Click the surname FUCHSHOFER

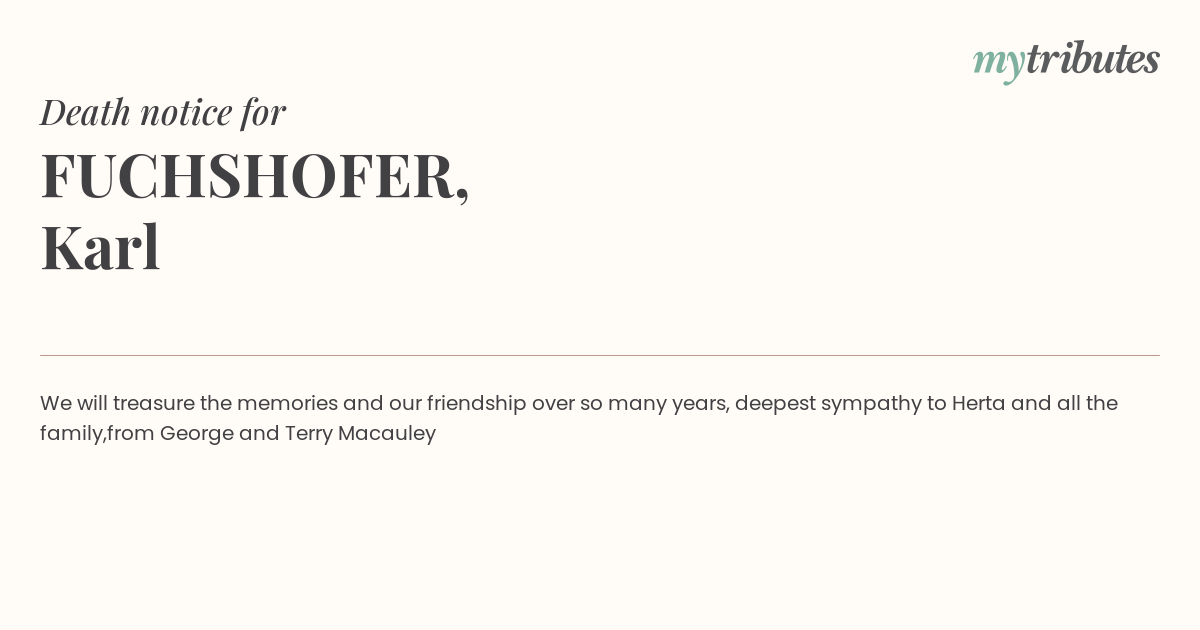click(x=246, y=176)
